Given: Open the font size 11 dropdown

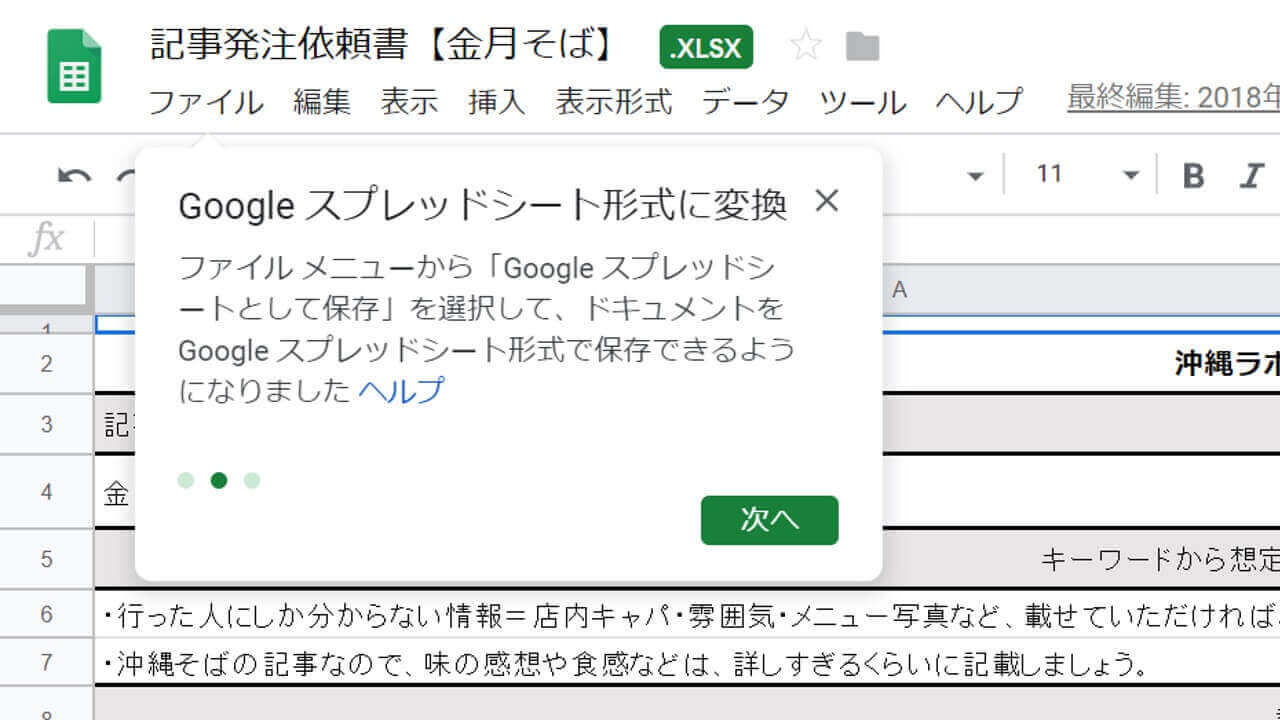Looking at the screenshot, I should coord(1131,176).
